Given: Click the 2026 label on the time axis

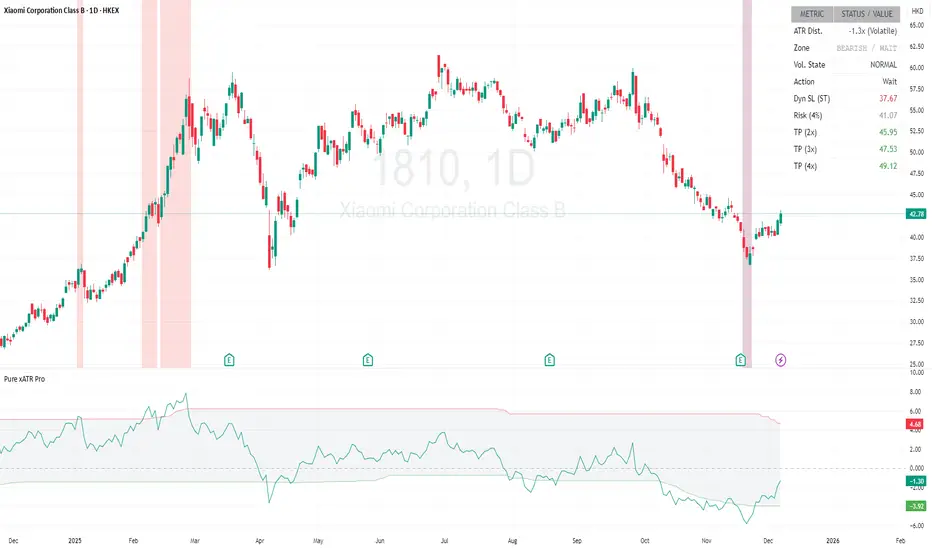Looking at the screenshot, I should (x=832, y=541).
